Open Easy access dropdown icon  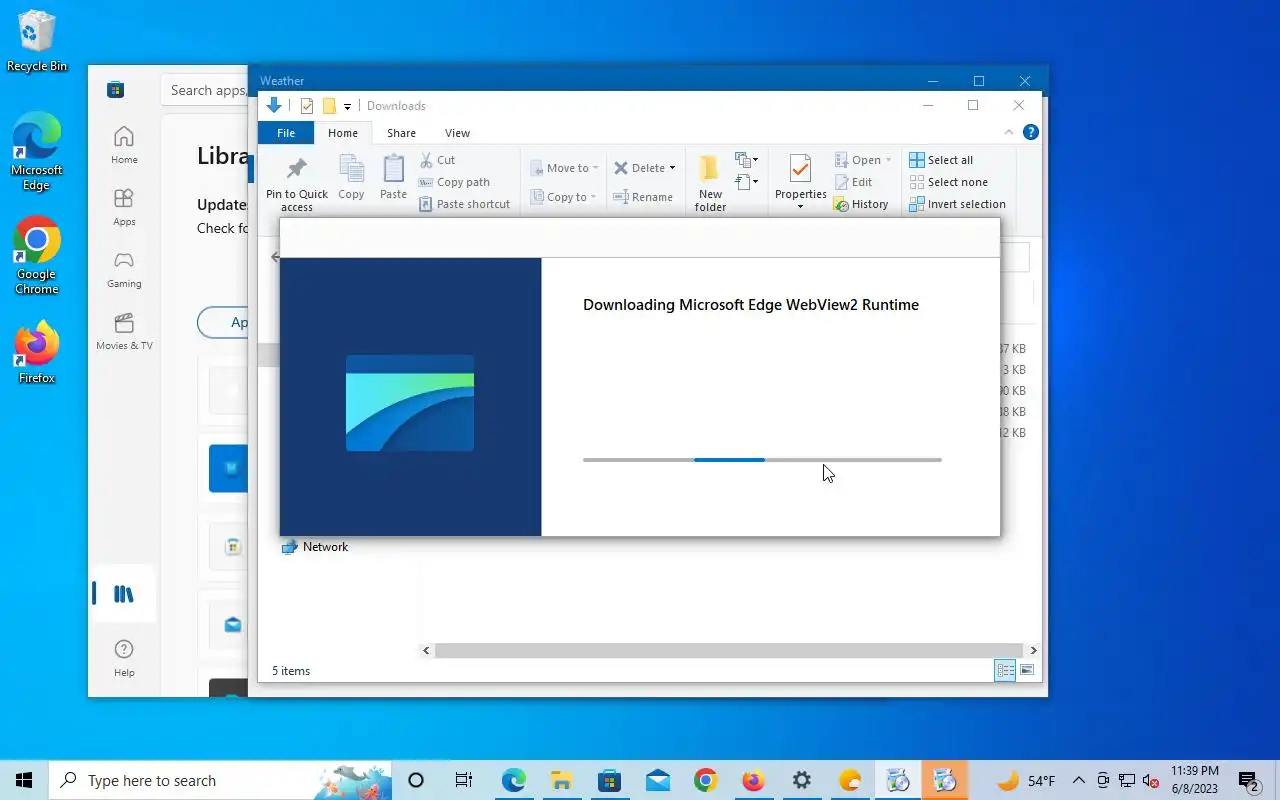pos(746,182)
